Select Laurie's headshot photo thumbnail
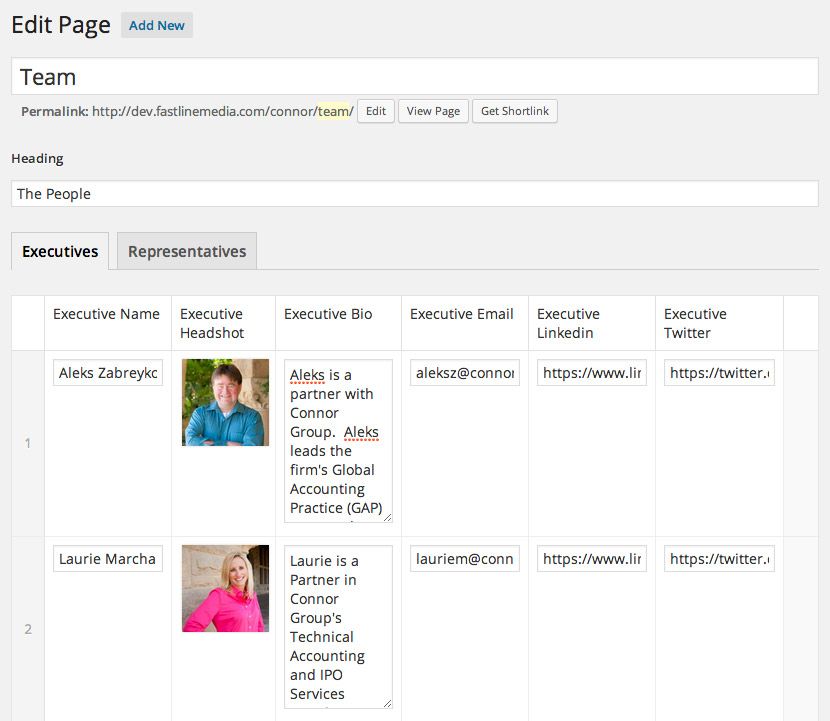This screenshot has width=830, height=721. pos(225,588)
